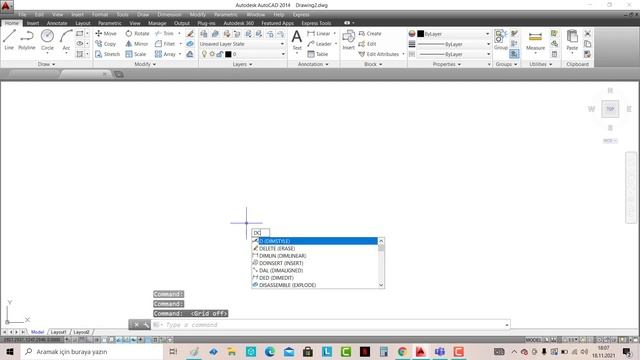Switch to the Layout1 tab
Viewport: 640px width, 360px height.
click(58, 332)
